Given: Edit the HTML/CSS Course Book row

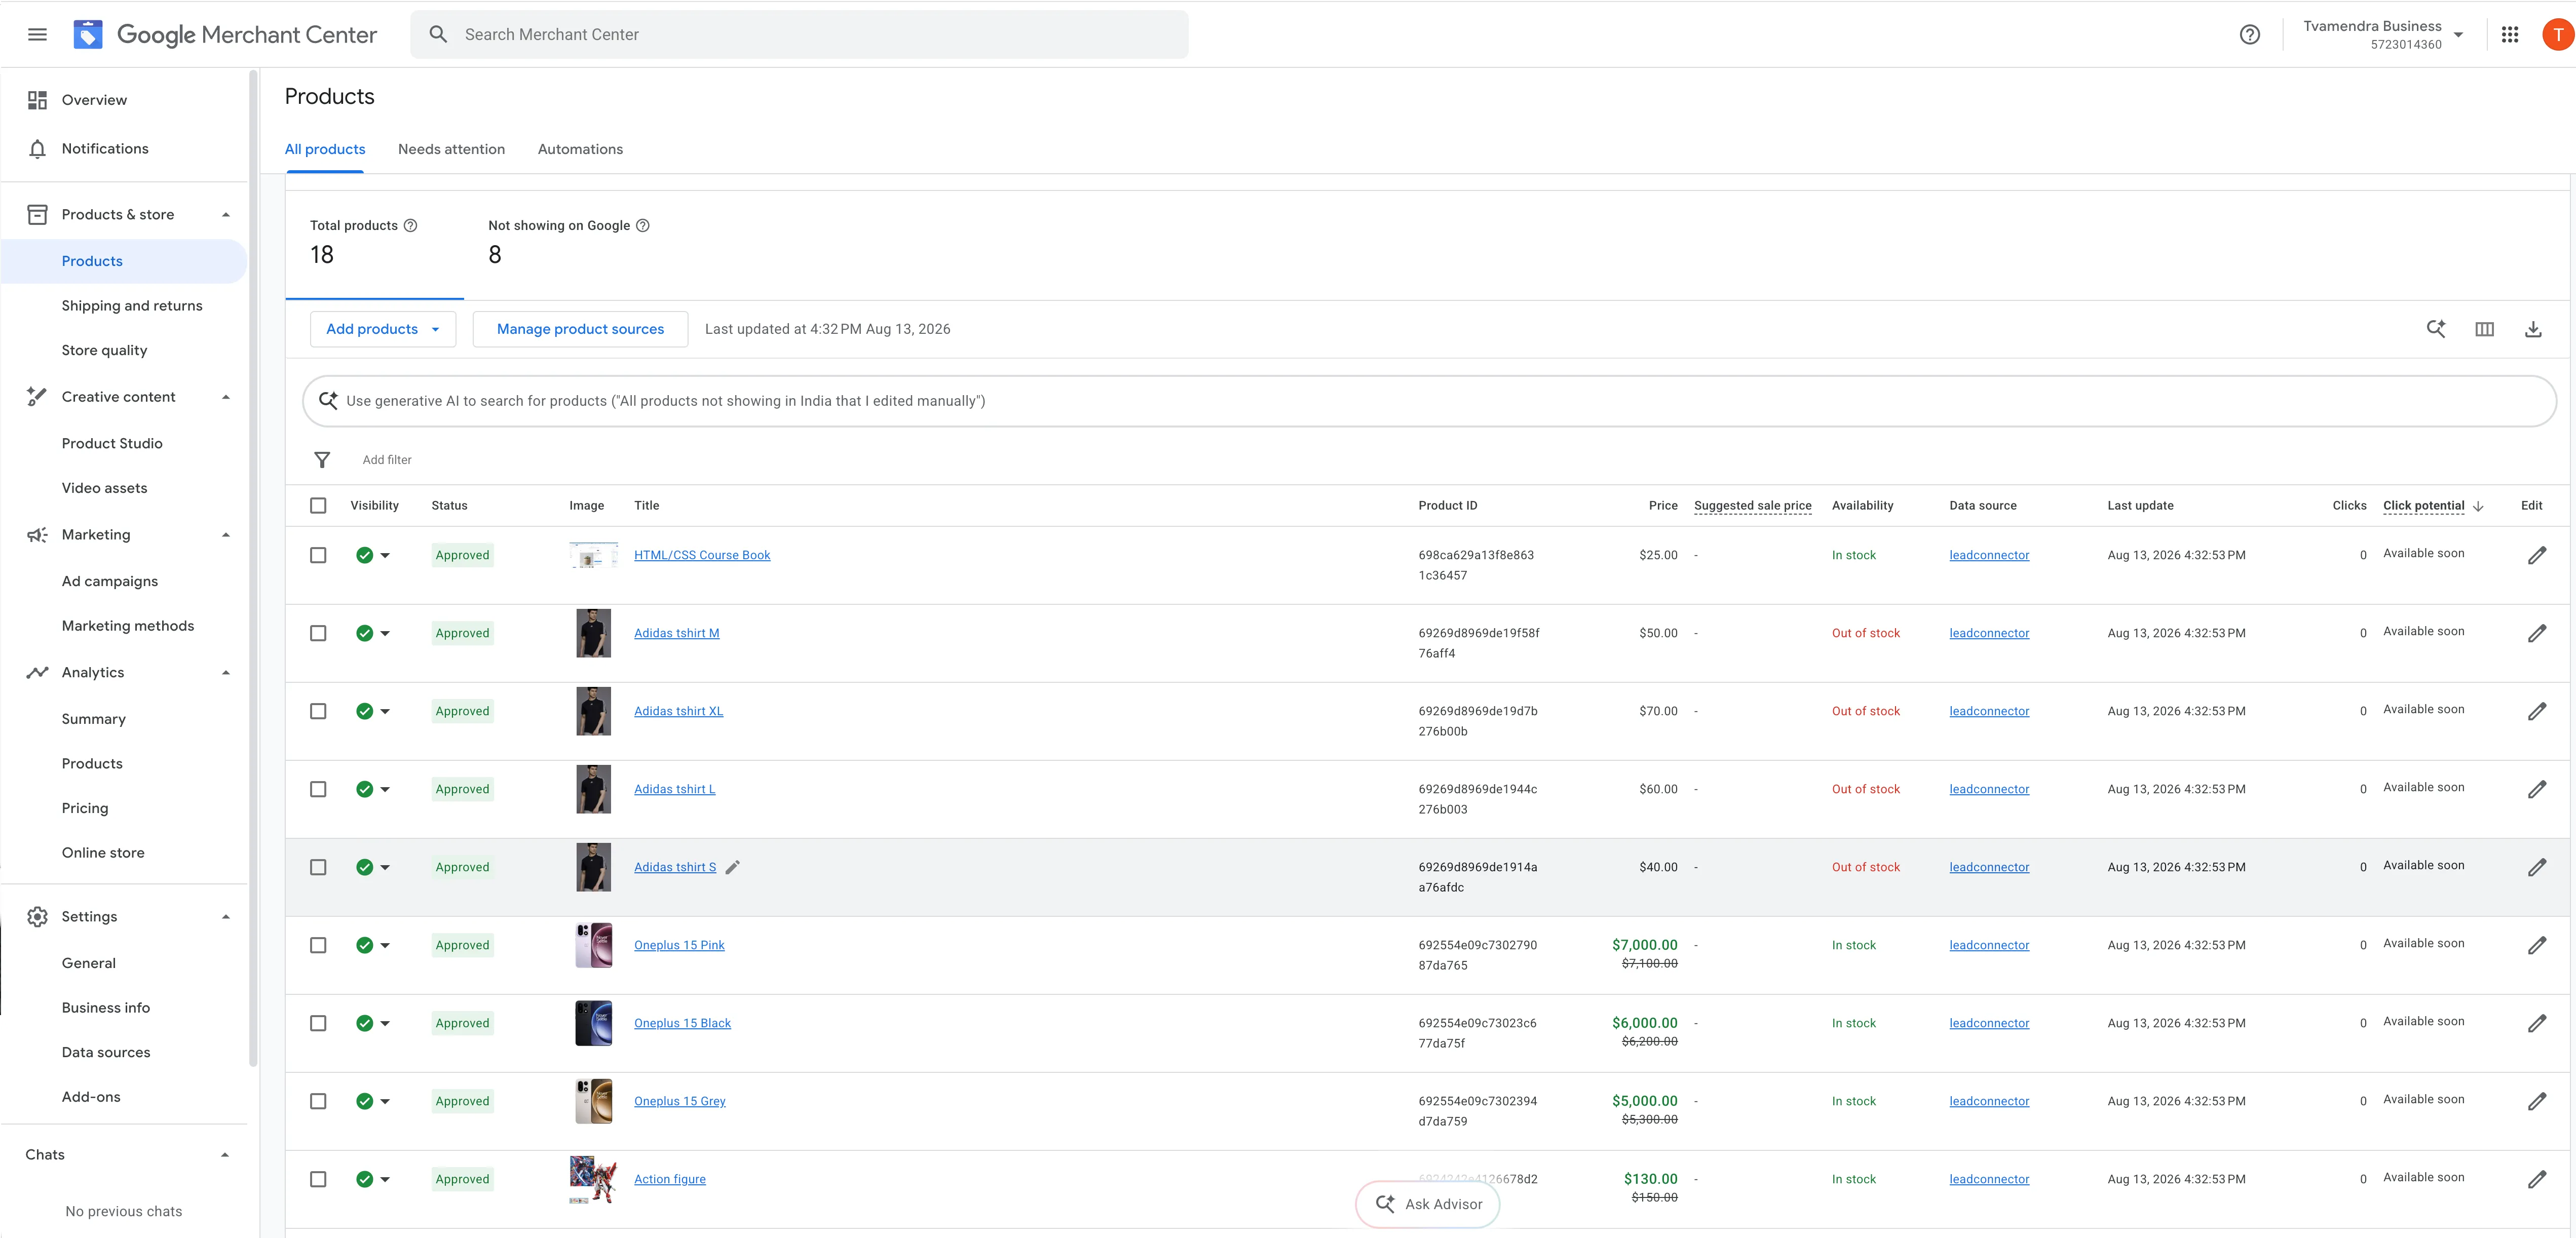Looking at the screenshot, I should (x=2536, y=555).
